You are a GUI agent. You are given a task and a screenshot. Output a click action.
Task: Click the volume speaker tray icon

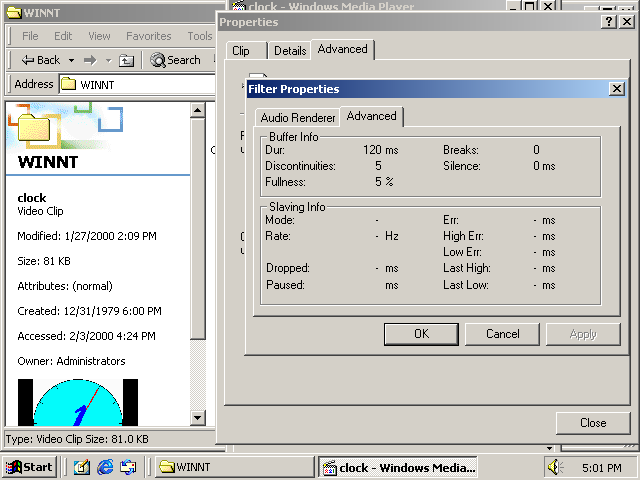(x=555, y=467)
